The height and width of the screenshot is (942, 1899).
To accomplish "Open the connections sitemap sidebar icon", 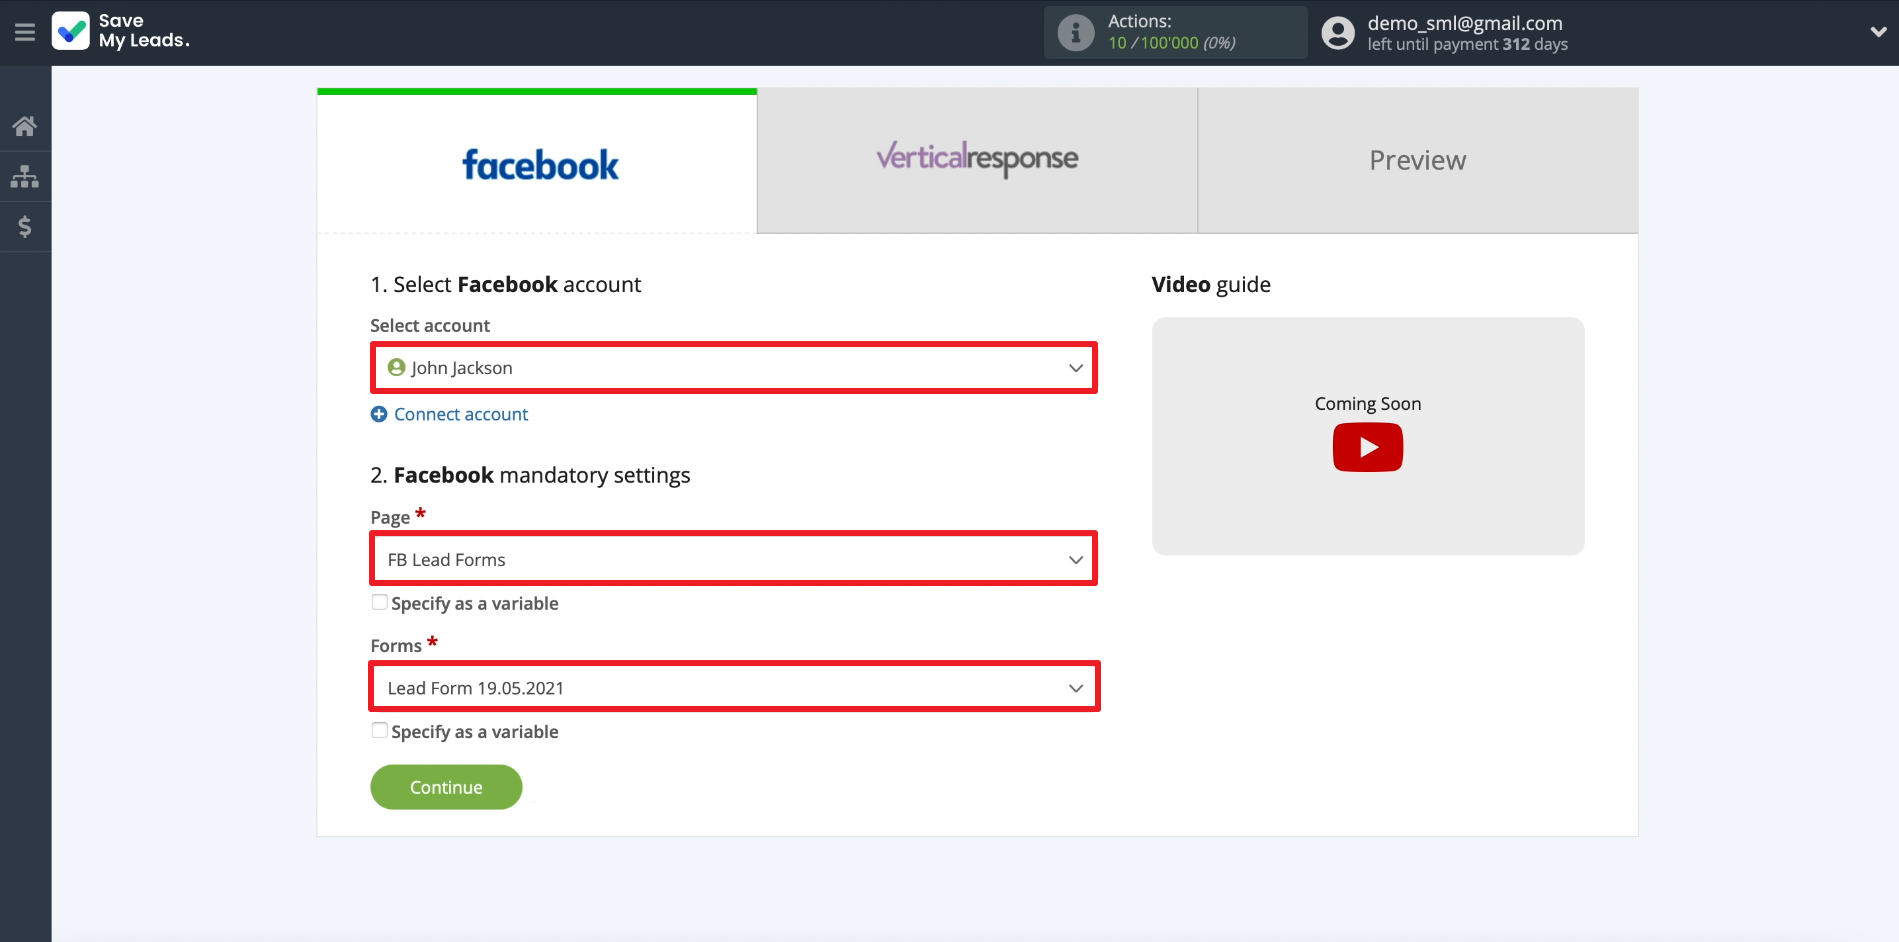I will coord(25,177).
